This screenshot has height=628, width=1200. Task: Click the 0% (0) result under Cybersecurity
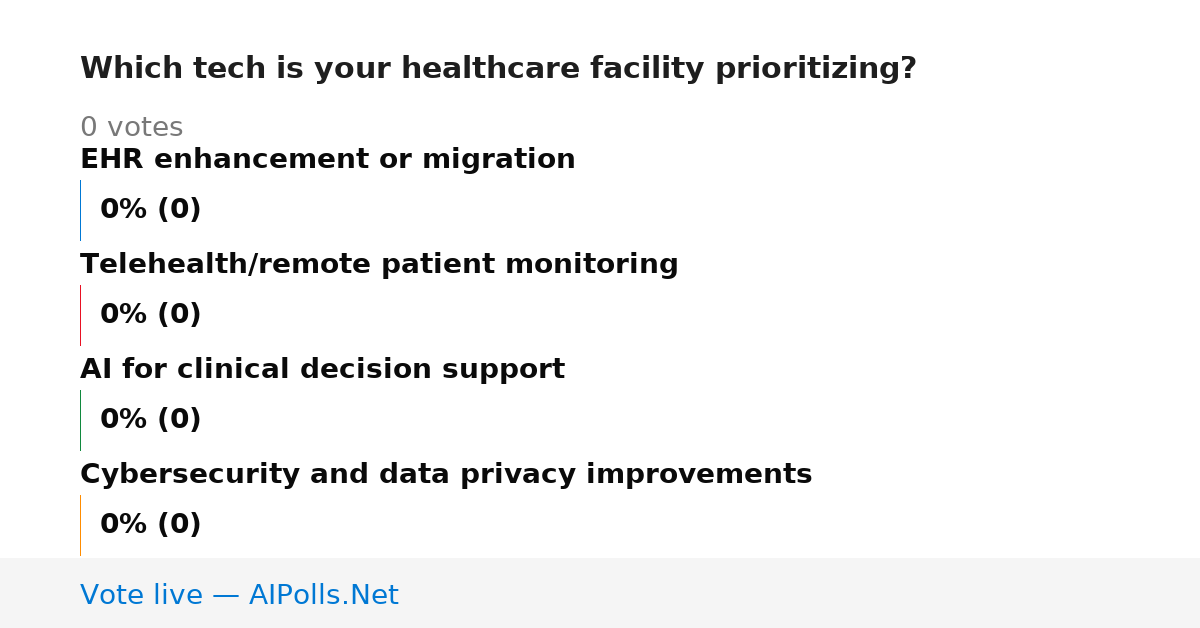[151, 525]
